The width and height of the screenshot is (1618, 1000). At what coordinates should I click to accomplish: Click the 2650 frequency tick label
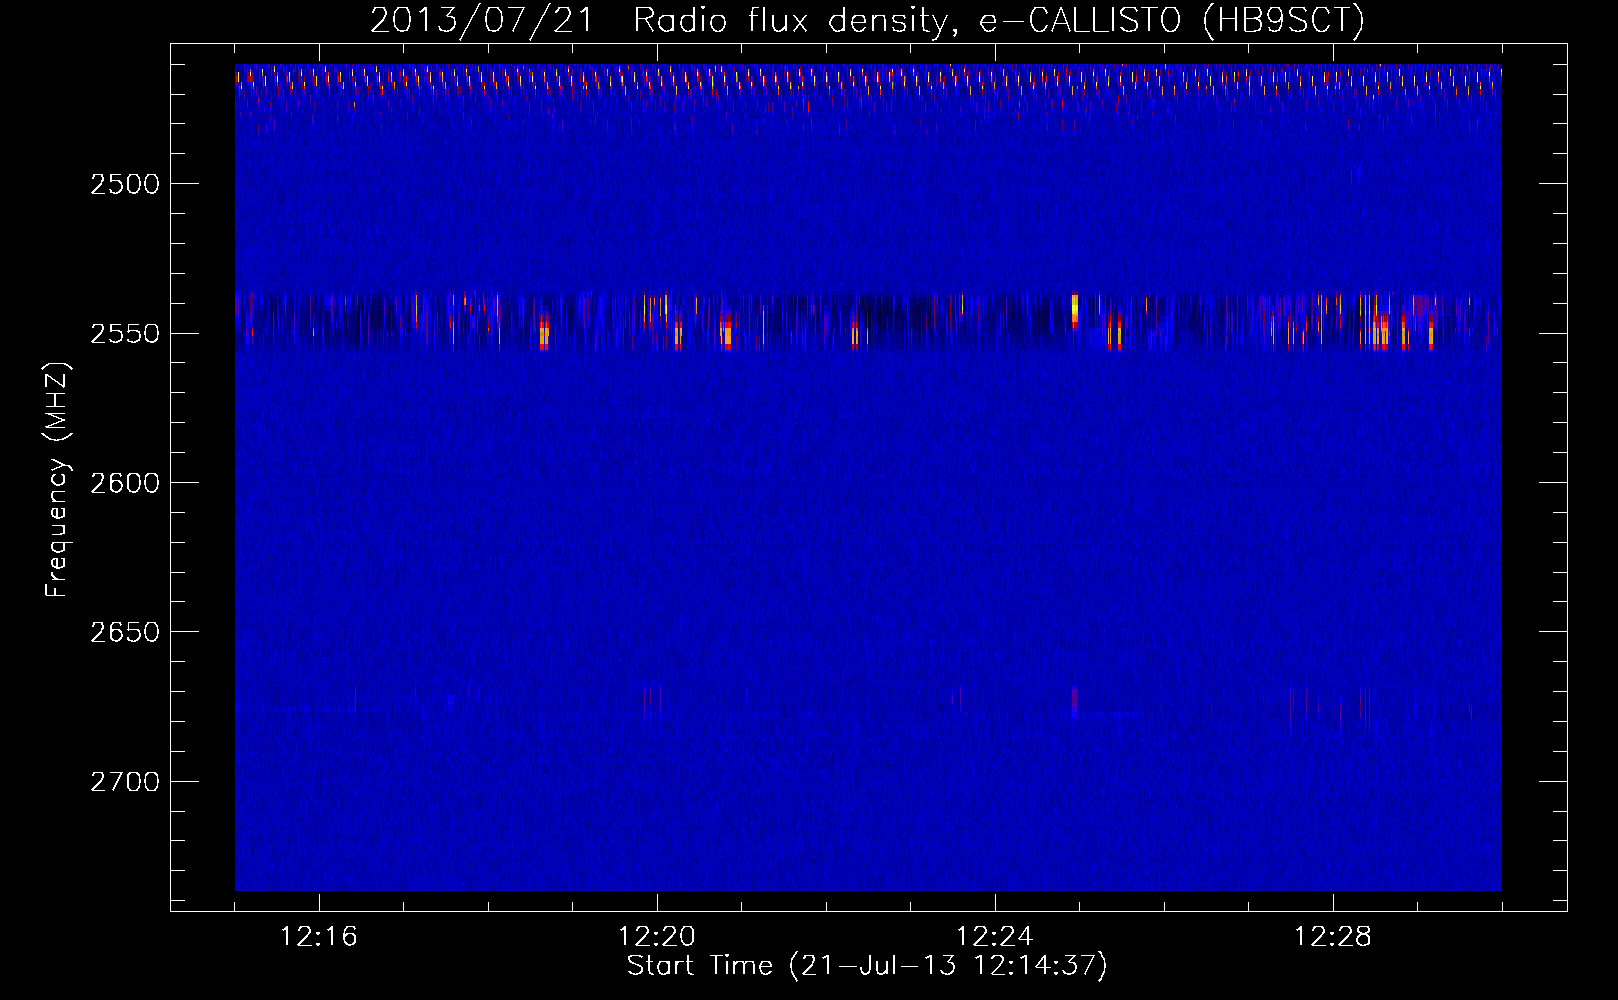[125, 632]
